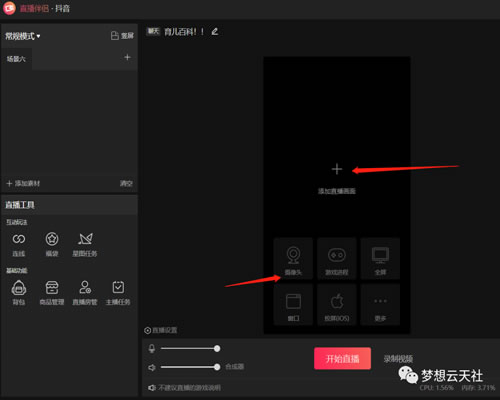The width and height of the screenshot is (500, 400).
Task: Mute the microphone icon
Action: coord(152,349)
